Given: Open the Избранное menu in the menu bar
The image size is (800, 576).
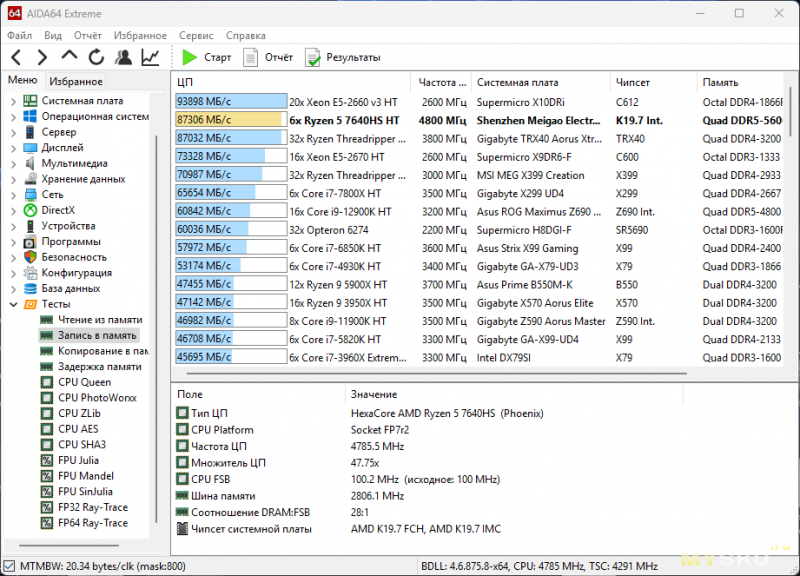Looking at the screenshot, I should click(x=140, y=35).
